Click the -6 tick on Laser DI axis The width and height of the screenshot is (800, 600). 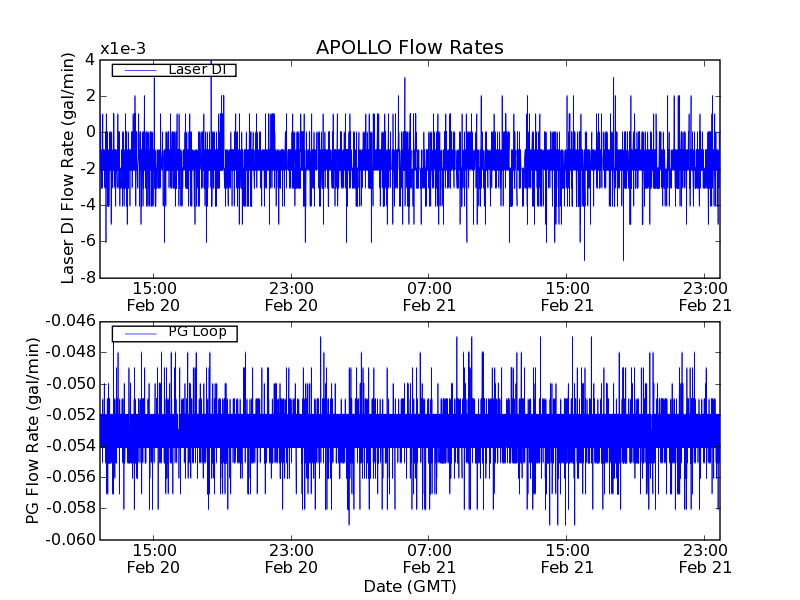click(87, 241)
